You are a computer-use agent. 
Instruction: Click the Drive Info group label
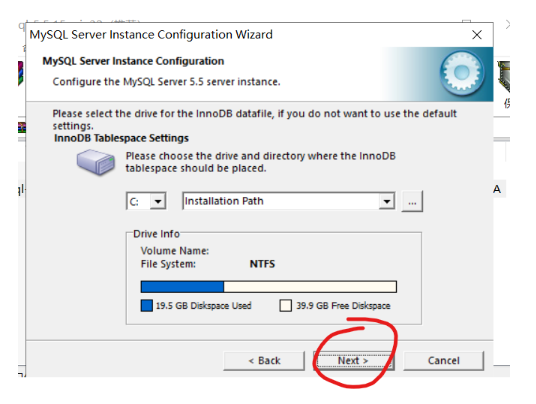(x=156, y=234)
